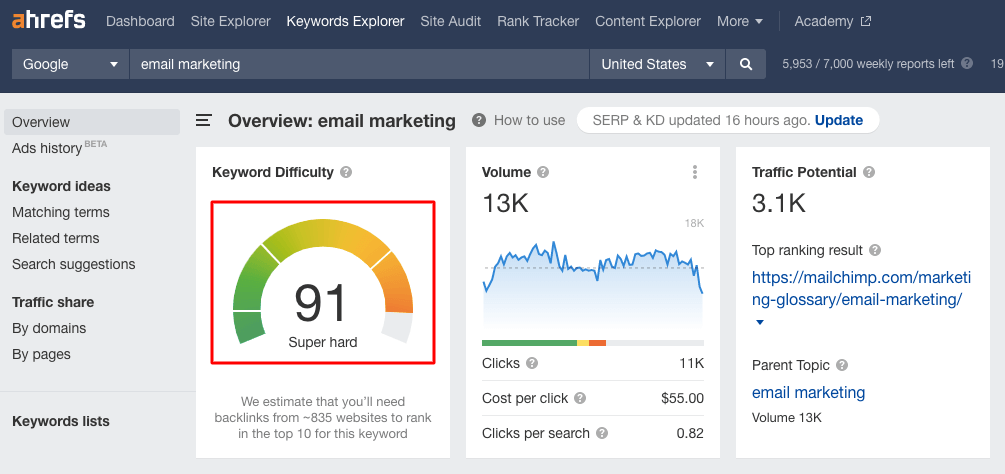This screenshot has width=1005, height=474.
Task: Click the Volume help question icon
Action: tap(543, 172)
